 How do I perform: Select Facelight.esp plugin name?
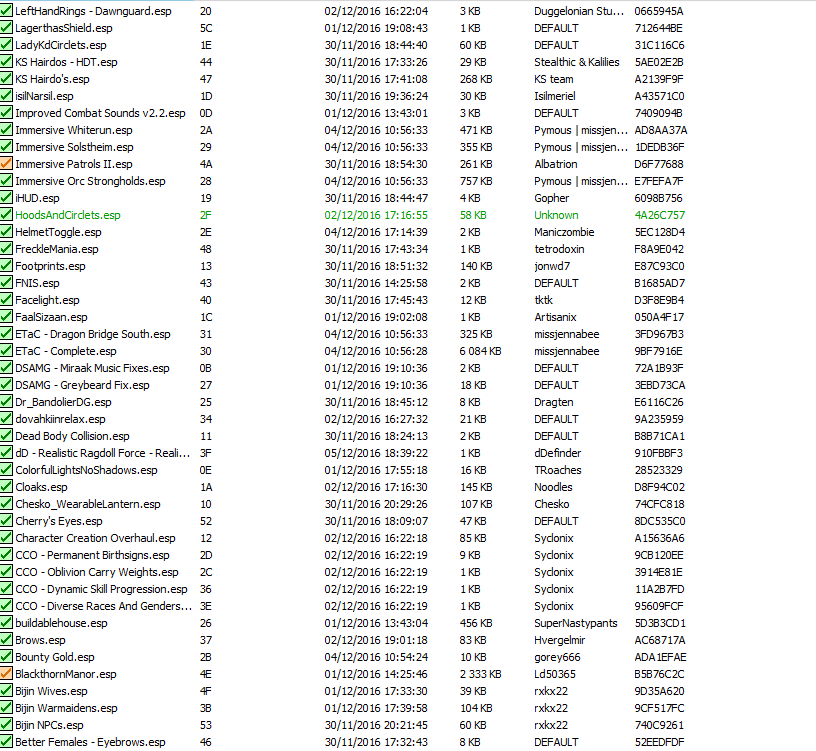47,300
